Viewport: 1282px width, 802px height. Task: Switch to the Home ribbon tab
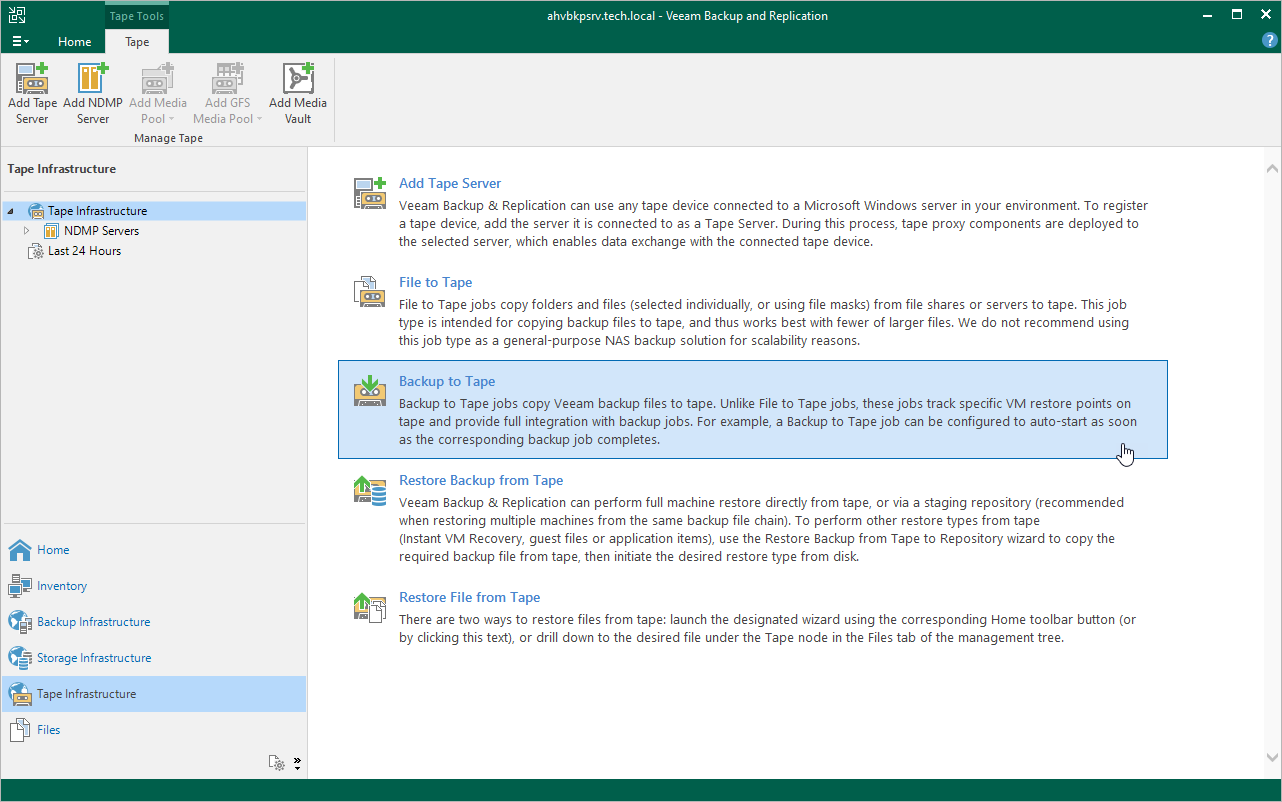tap(75, 42)
